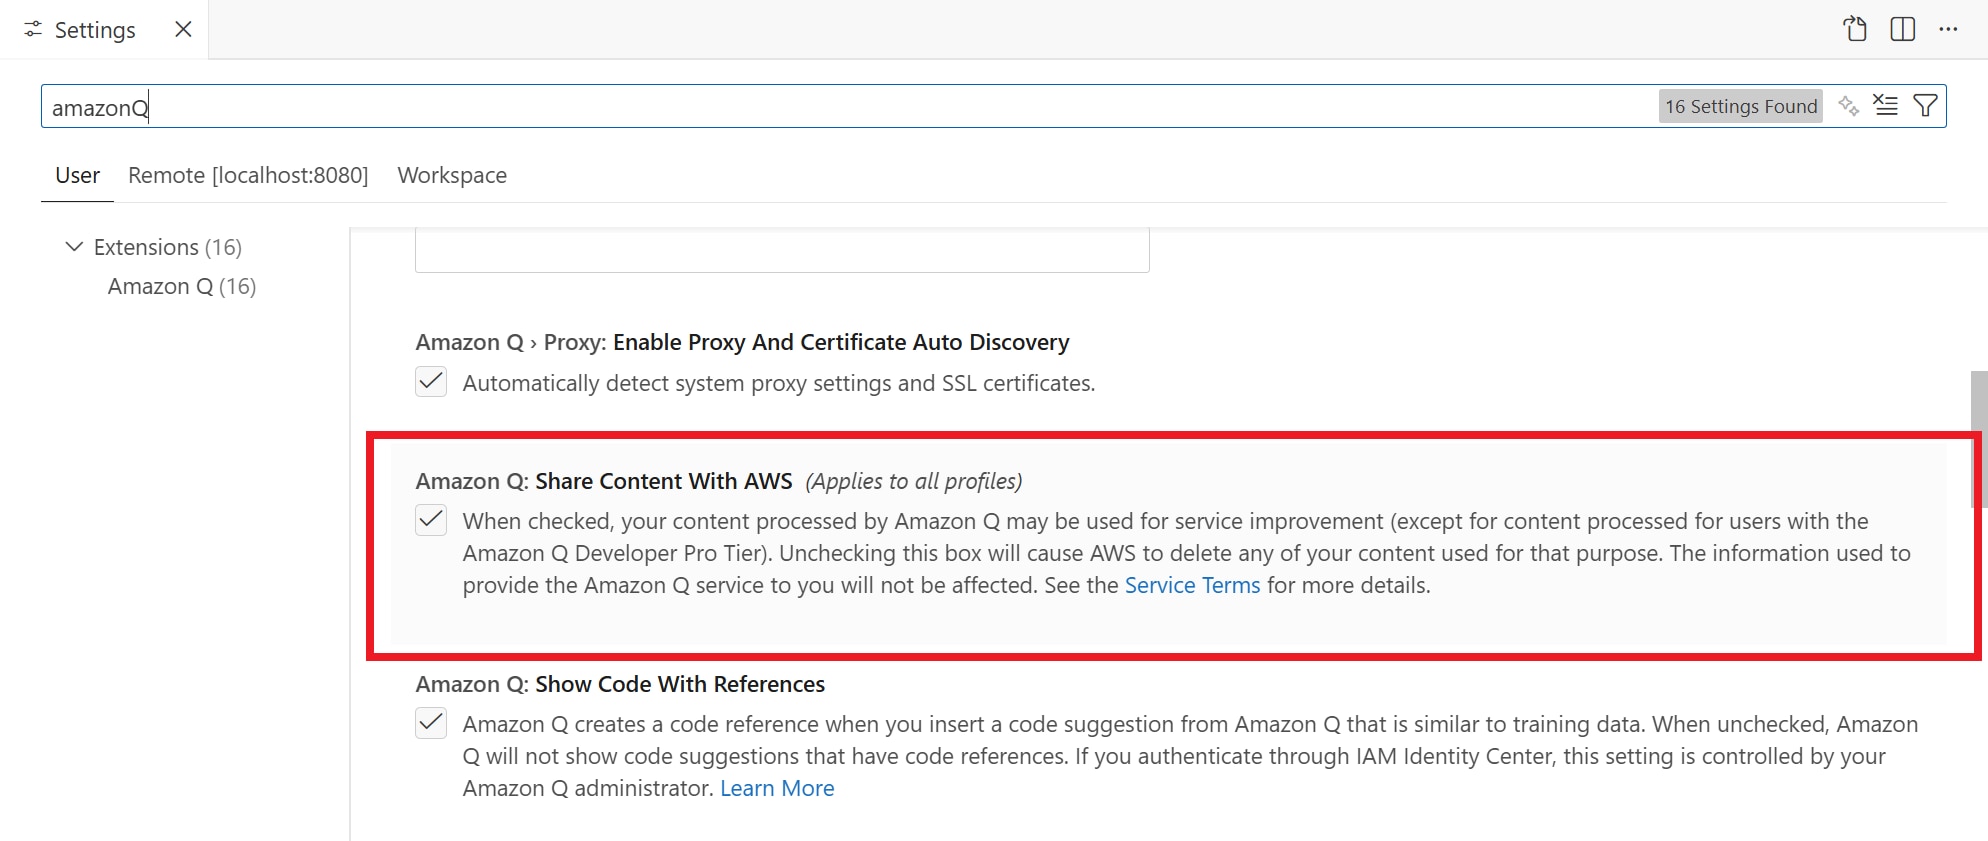Click the vertical scrollbar thumb
The image size is (1988, 841).
tap(1977, 438)
